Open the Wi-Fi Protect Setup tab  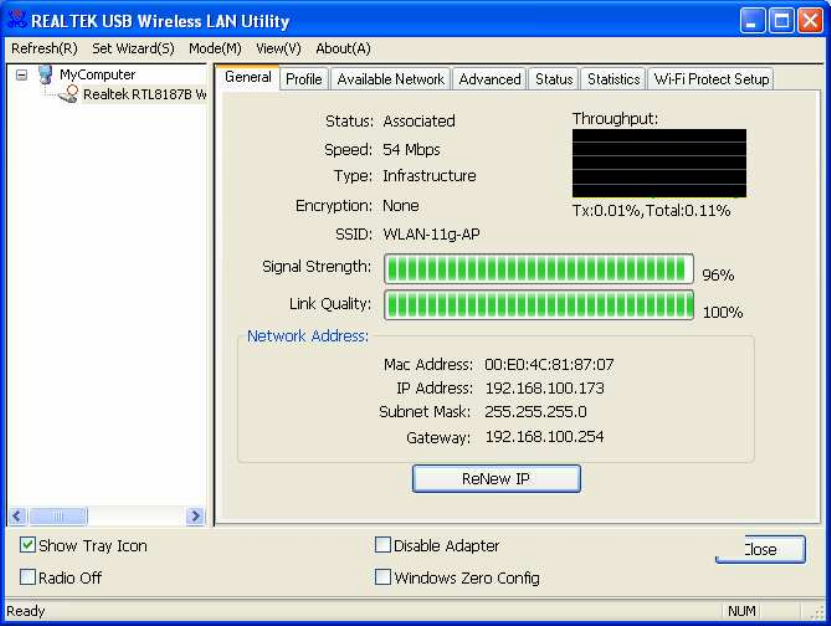point(711,79)
